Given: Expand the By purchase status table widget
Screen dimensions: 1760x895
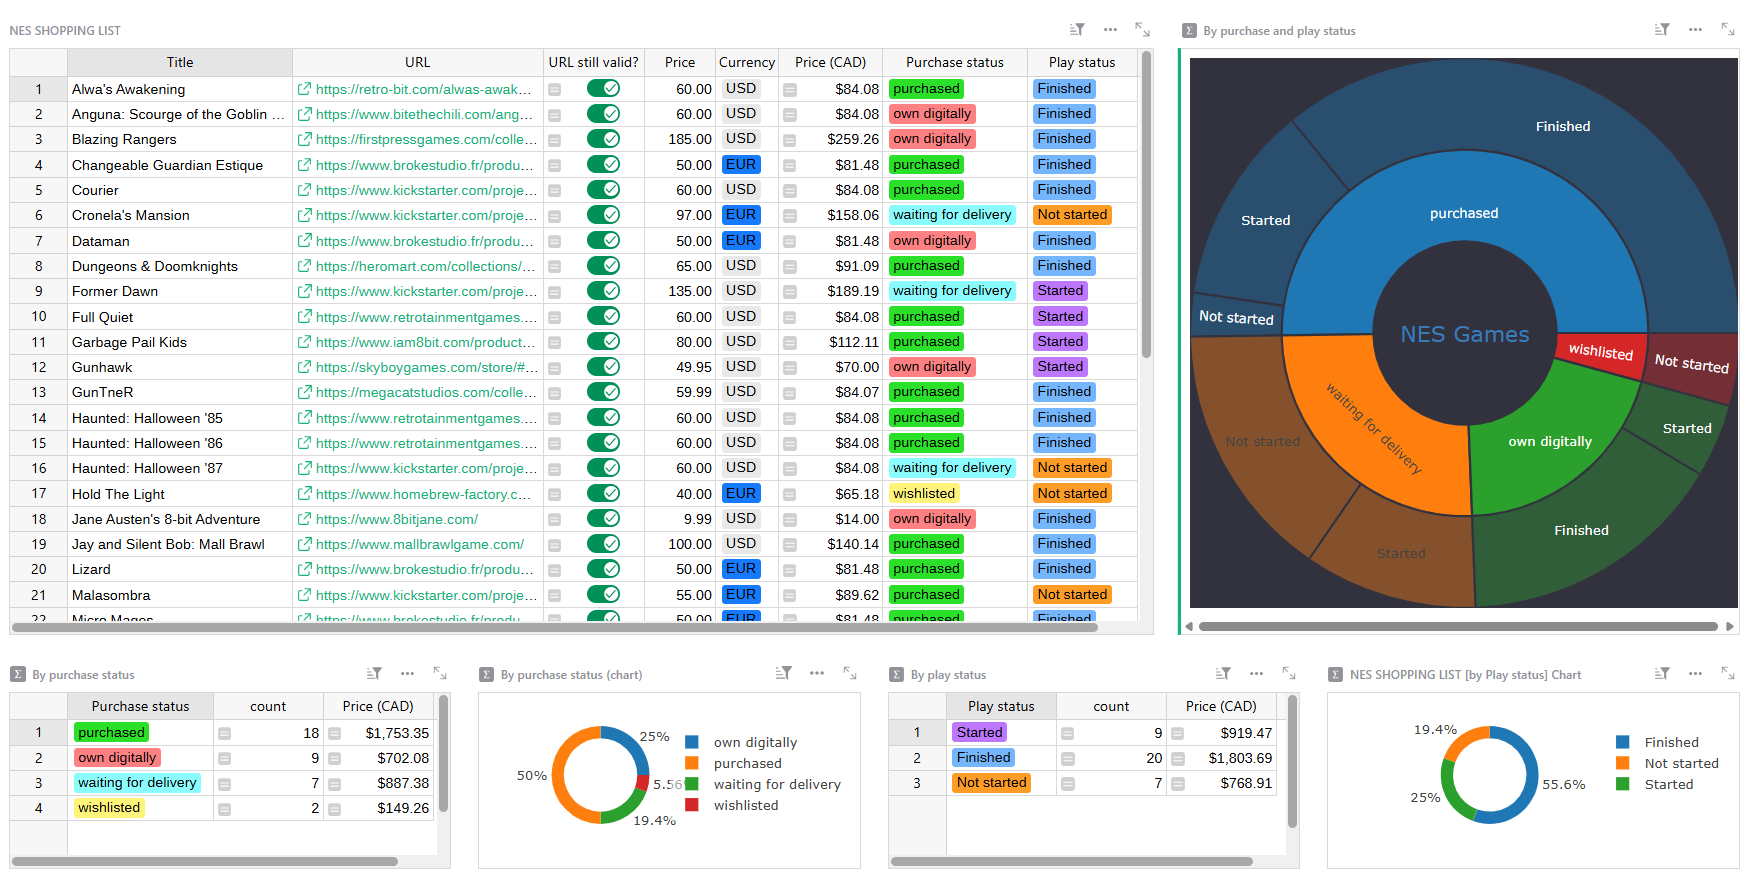Looking at the screenshot, I should click(439, 674).
